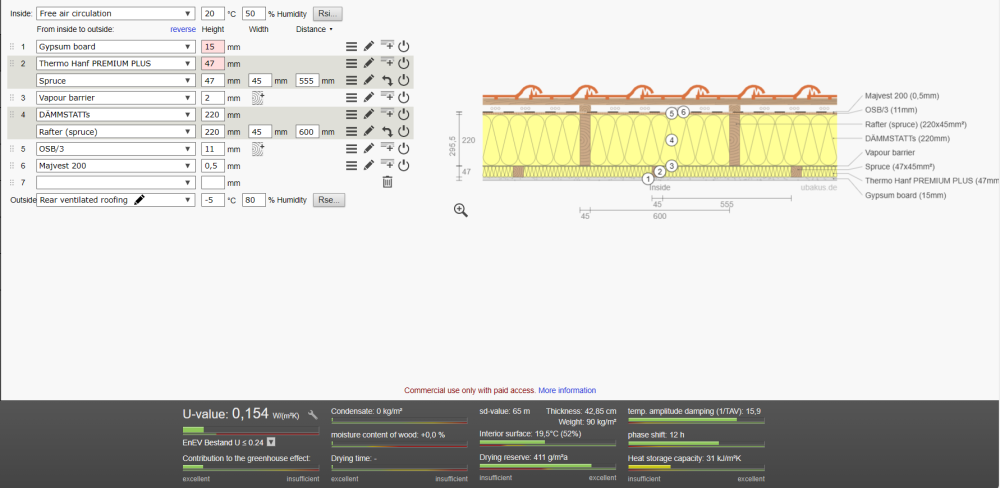Grab the drag handle of layer 5 OSB/3

(x=11, y=148)
